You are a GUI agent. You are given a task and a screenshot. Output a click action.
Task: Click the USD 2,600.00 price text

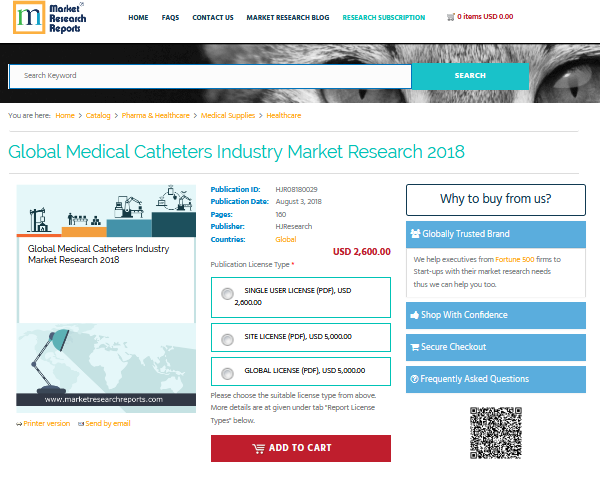pos(362,252)
